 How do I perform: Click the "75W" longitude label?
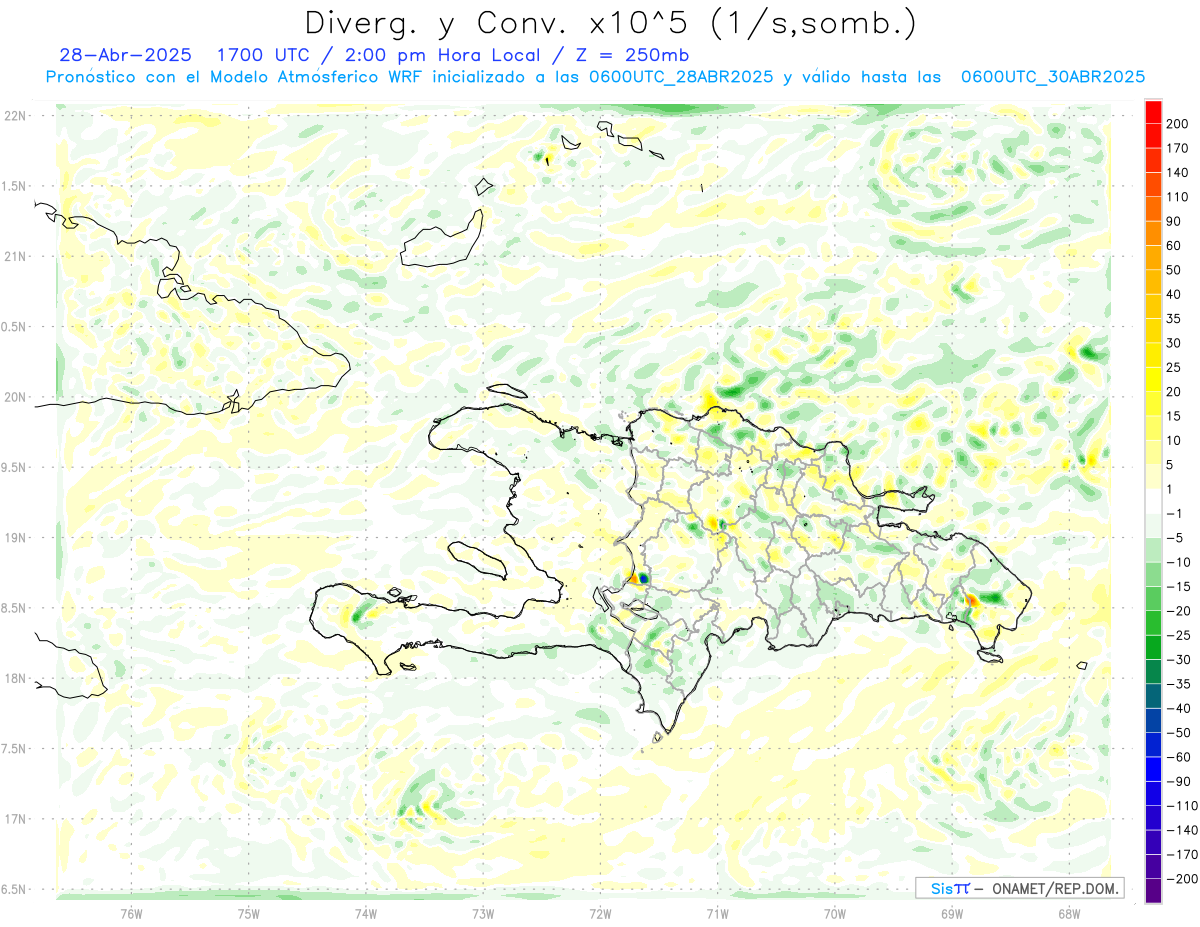(x=249, y=913)
